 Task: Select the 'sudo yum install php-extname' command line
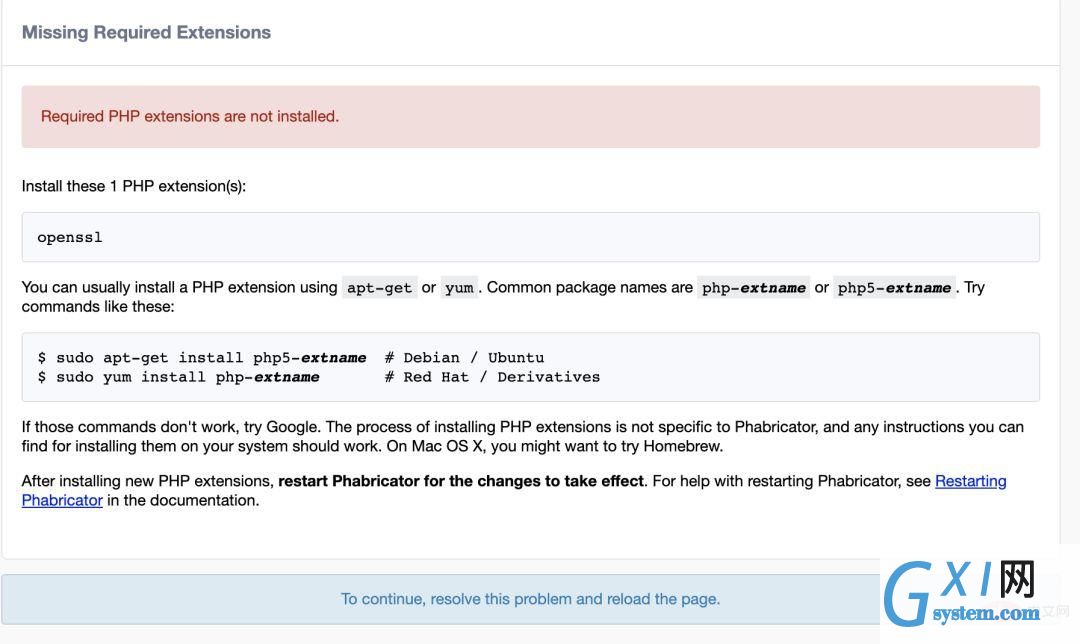point(178,377)
